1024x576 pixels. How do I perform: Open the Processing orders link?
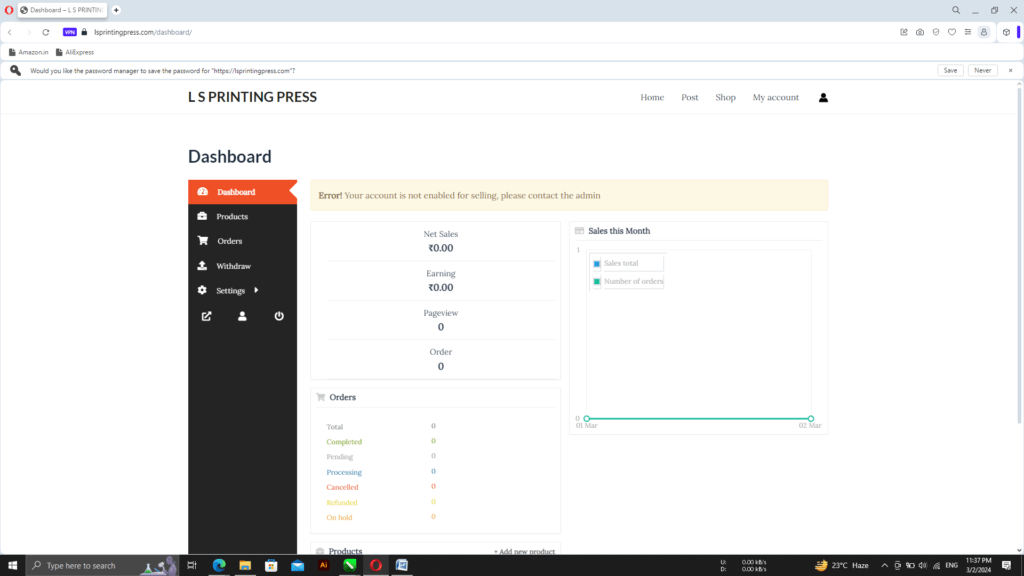[x=344, y=472]
